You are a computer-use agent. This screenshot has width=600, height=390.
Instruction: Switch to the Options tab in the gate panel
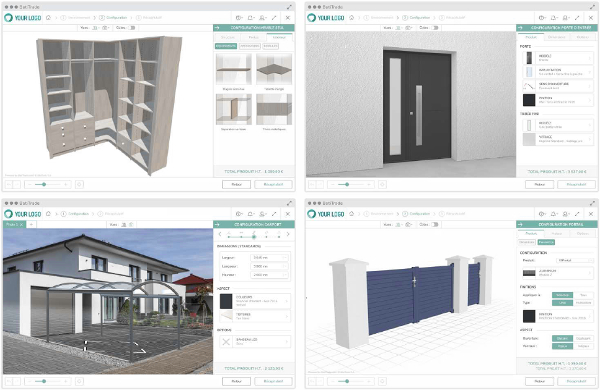click(582, 233)
